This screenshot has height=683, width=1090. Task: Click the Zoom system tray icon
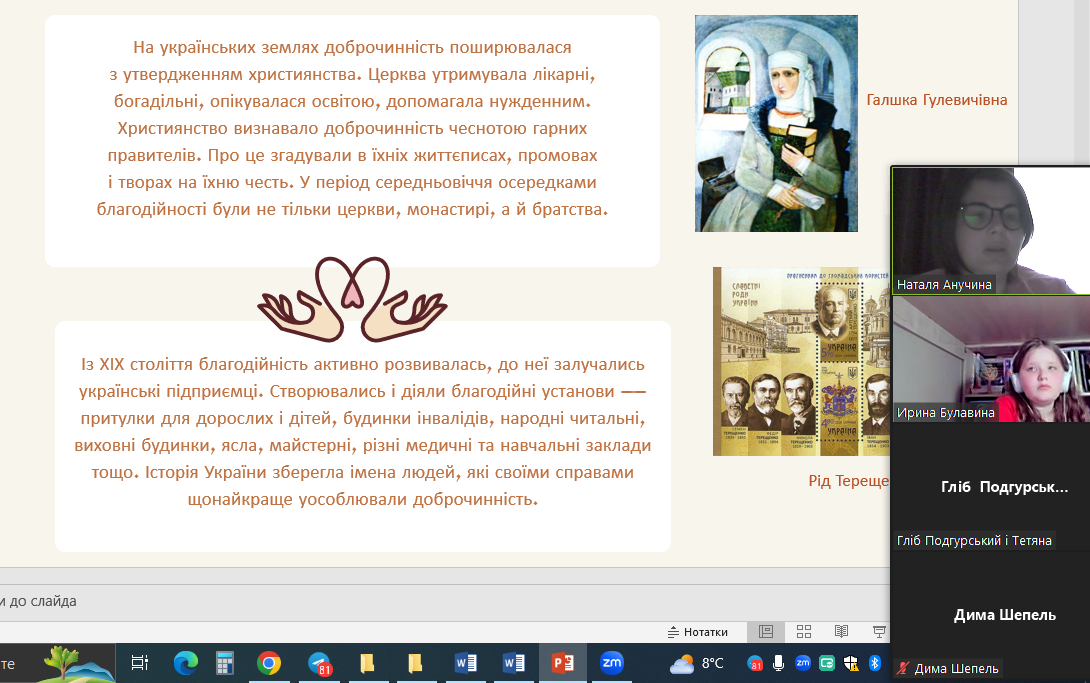803,663
